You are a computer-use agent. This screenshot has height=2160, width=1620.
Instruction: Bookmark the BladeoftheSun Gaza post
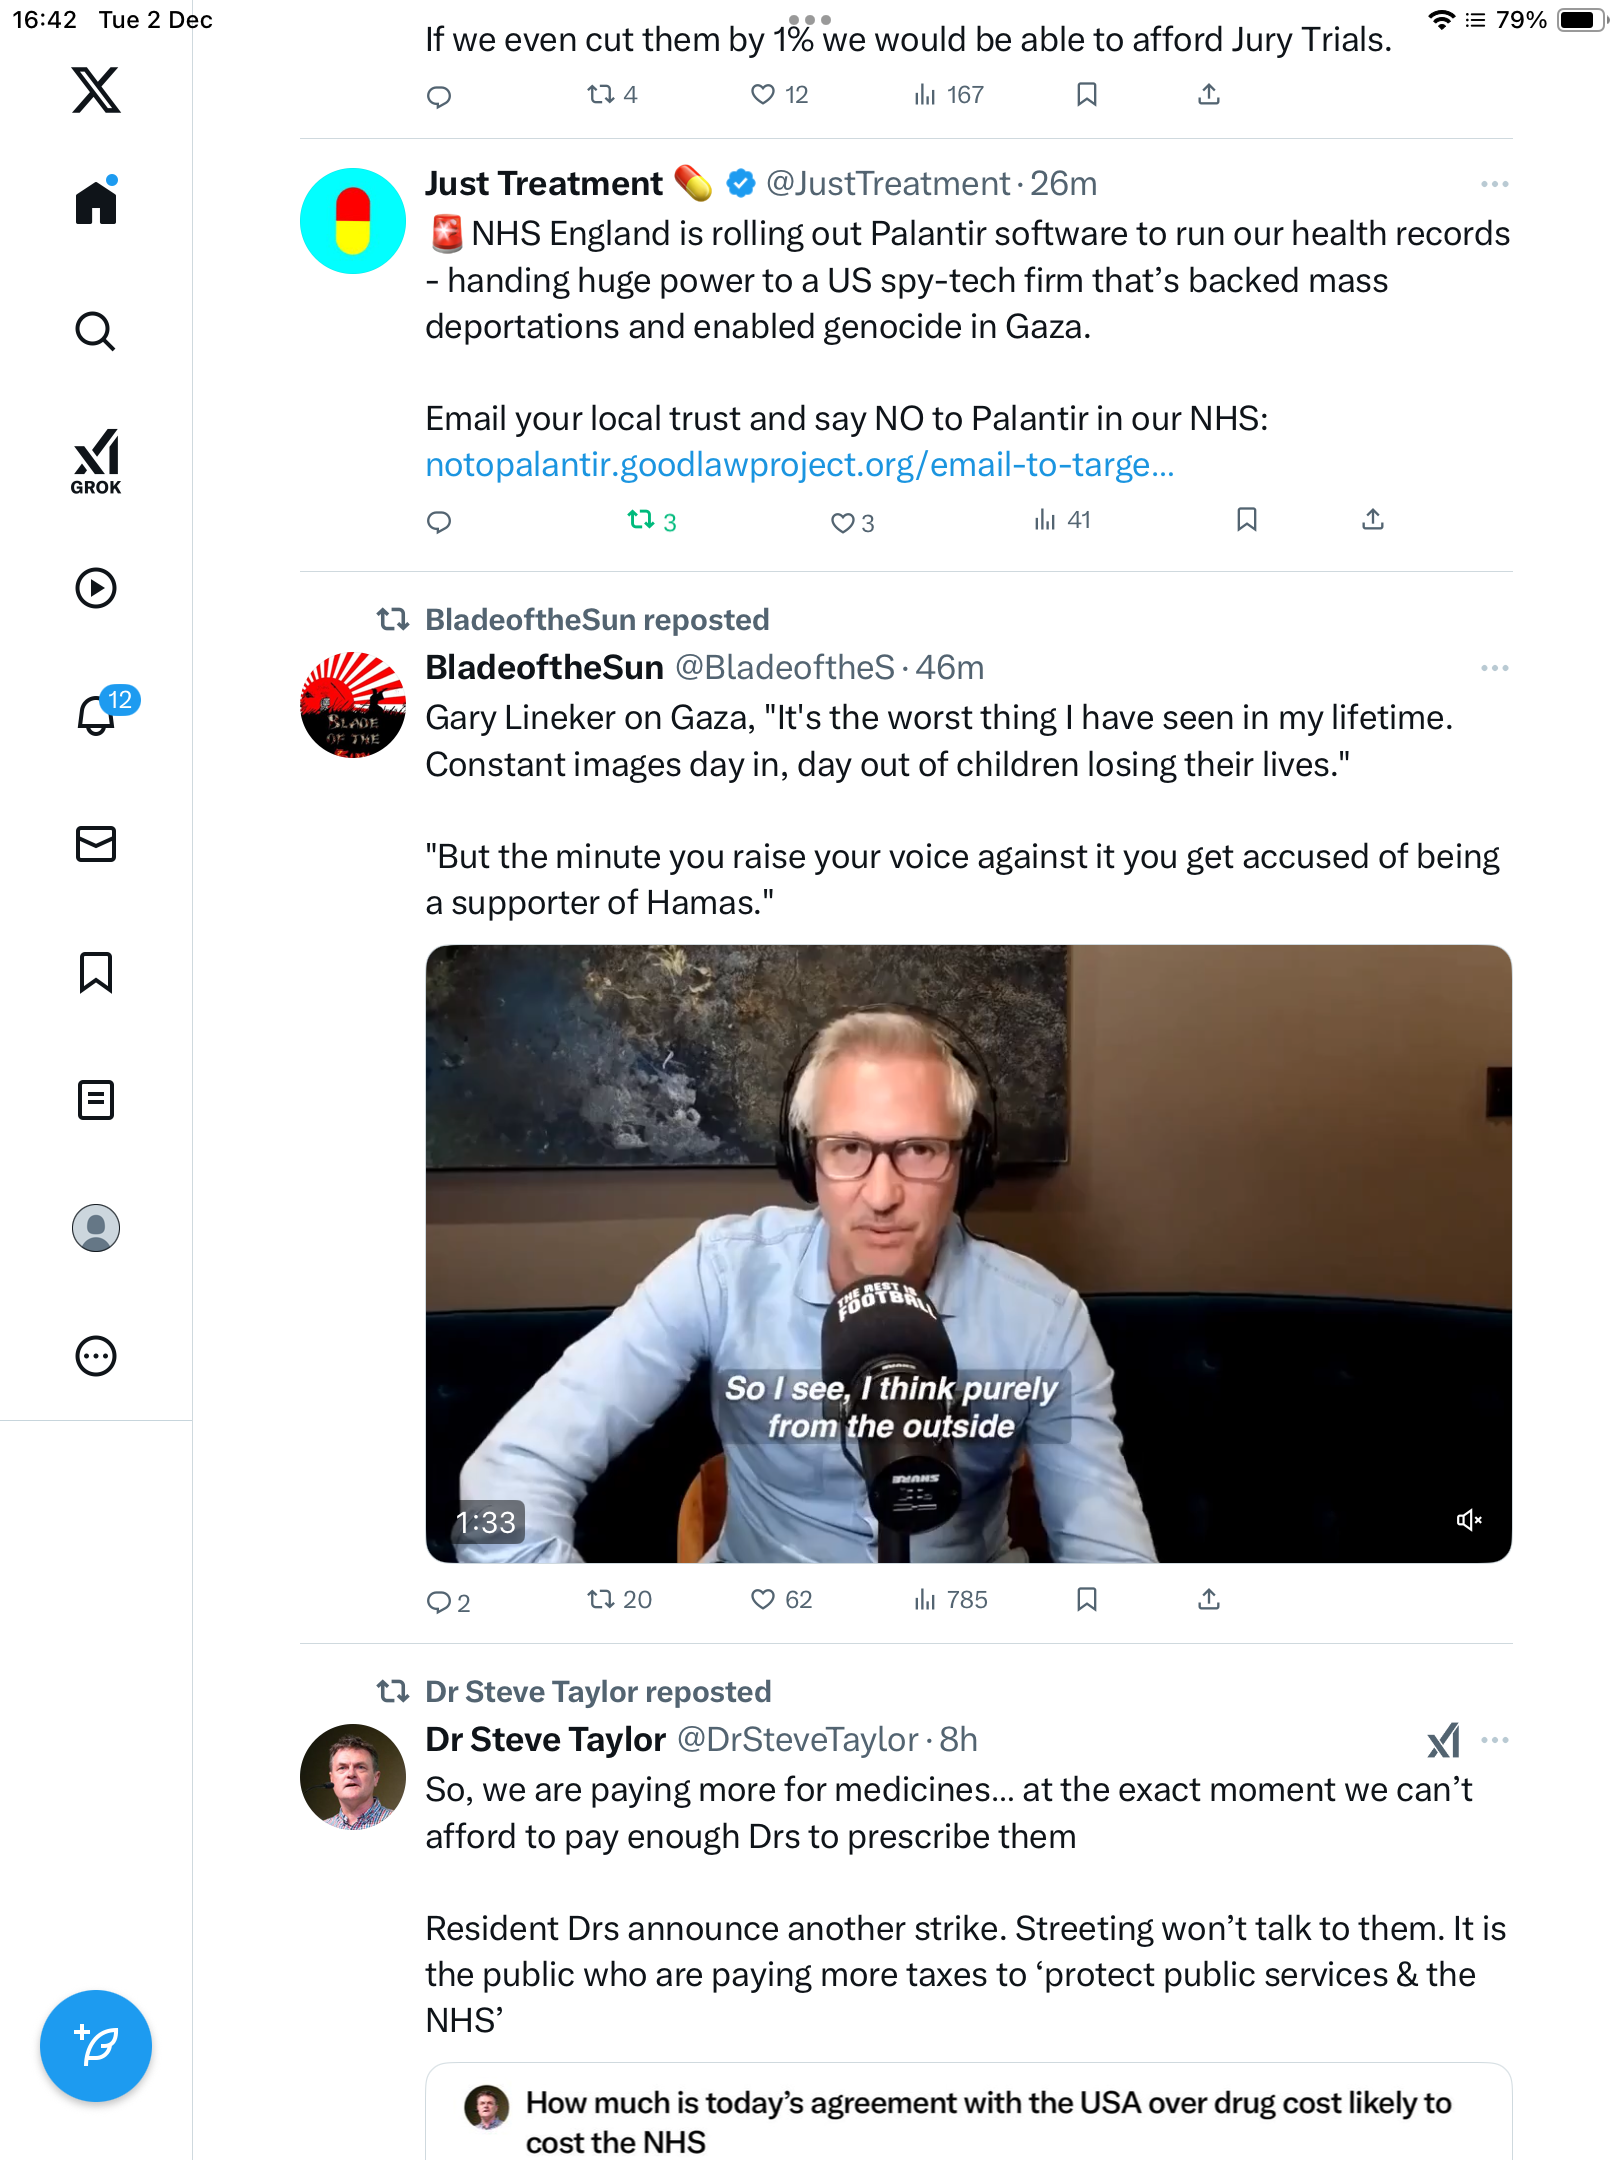pos(1087,1600)
